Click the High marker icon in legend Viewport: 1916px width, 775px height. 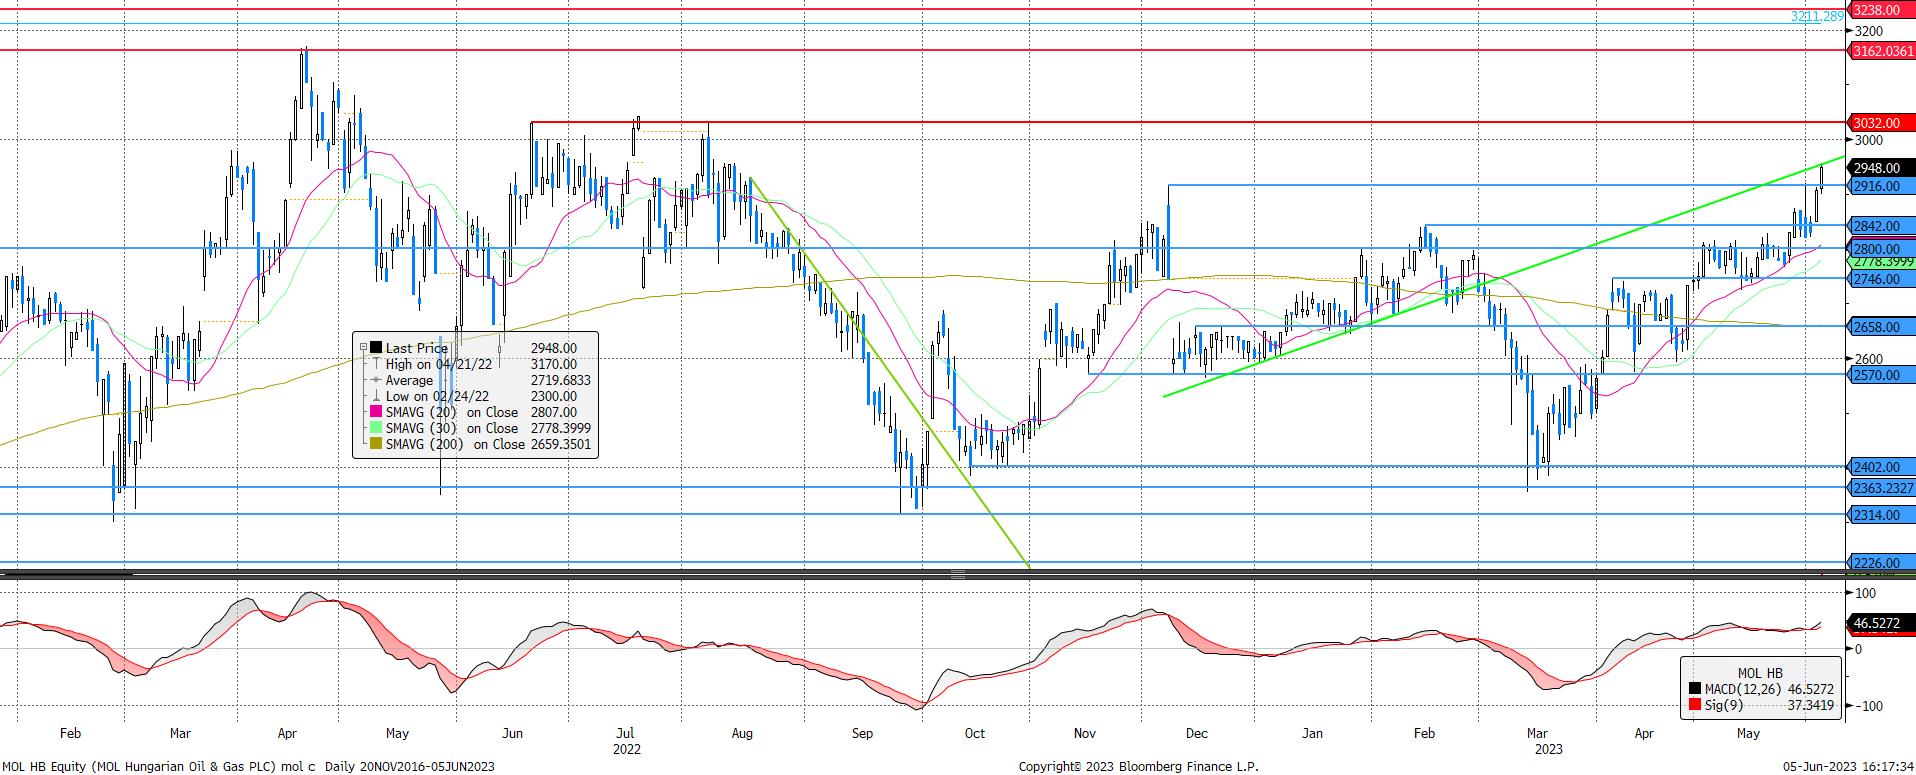[376, 364]
